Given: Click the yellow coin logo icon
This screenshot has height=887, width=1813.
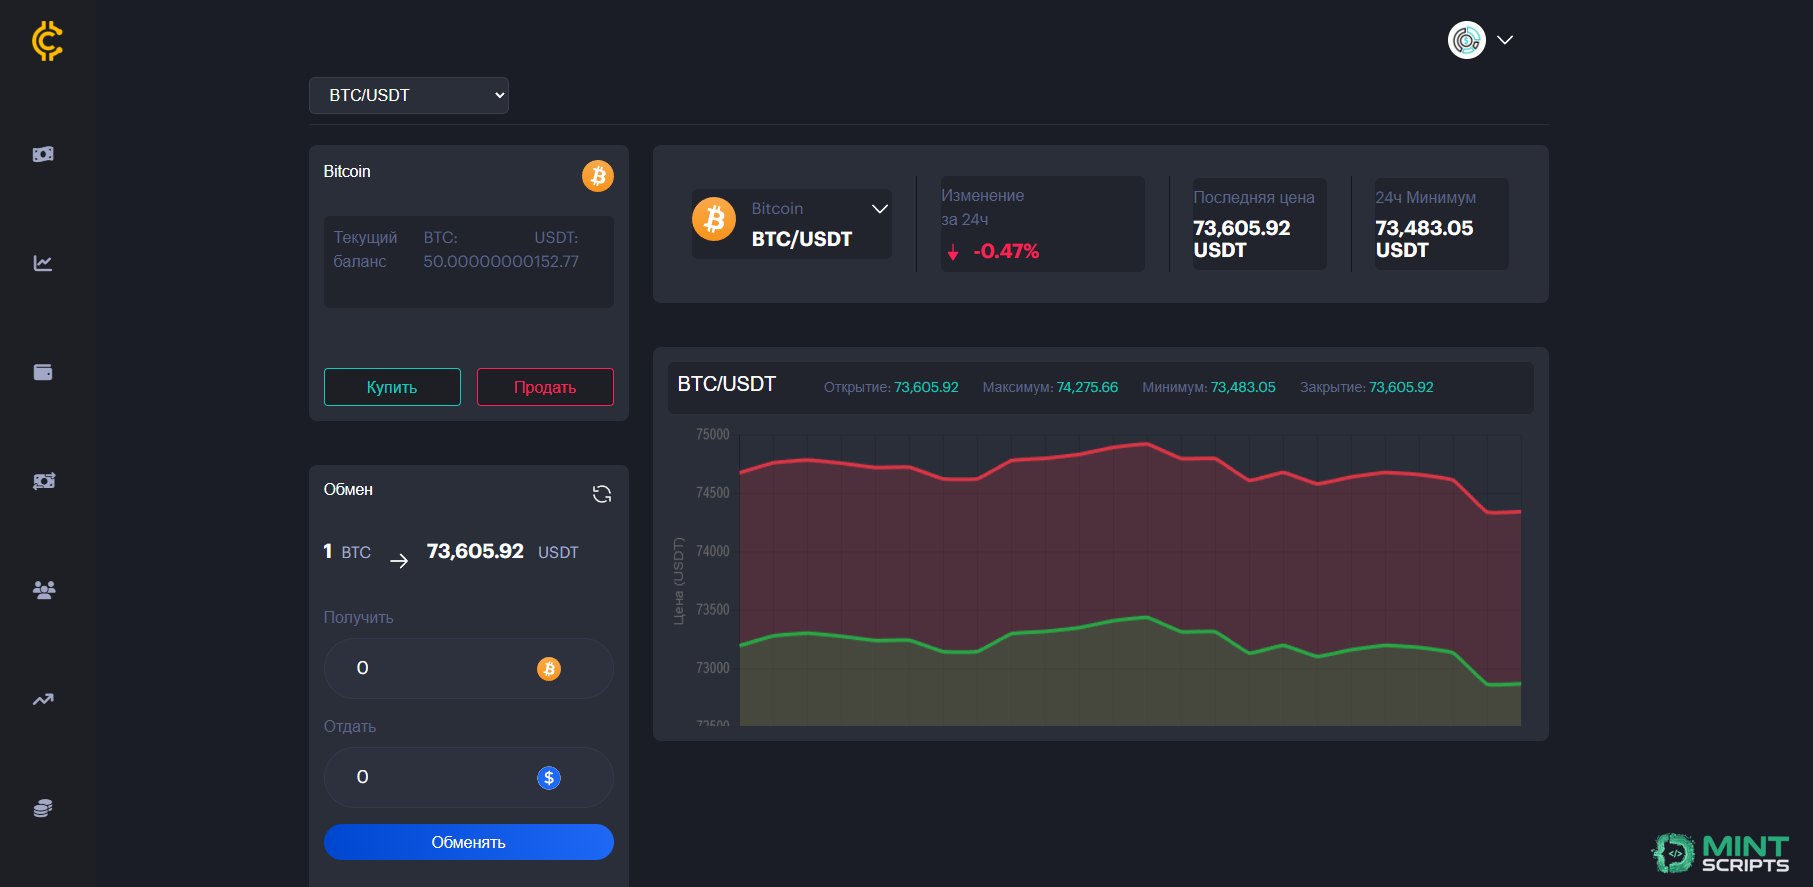Looking at the screenshot, I should [x=47, y=41].
